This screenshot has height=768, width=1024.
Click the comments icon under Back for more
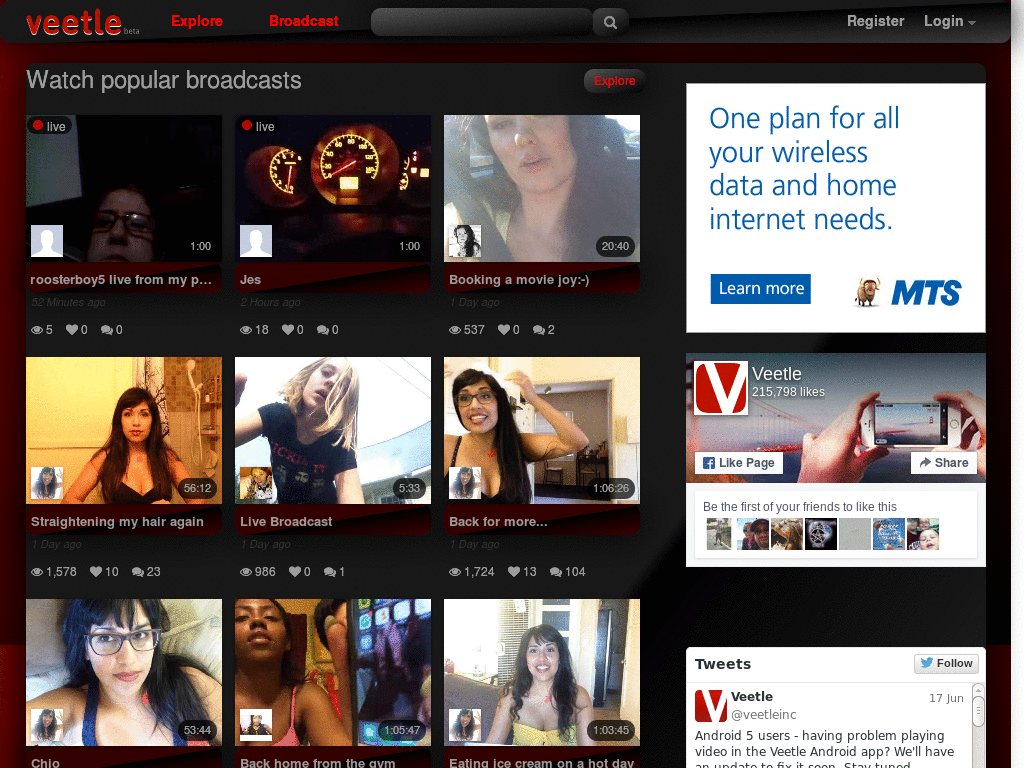point(556,572)
